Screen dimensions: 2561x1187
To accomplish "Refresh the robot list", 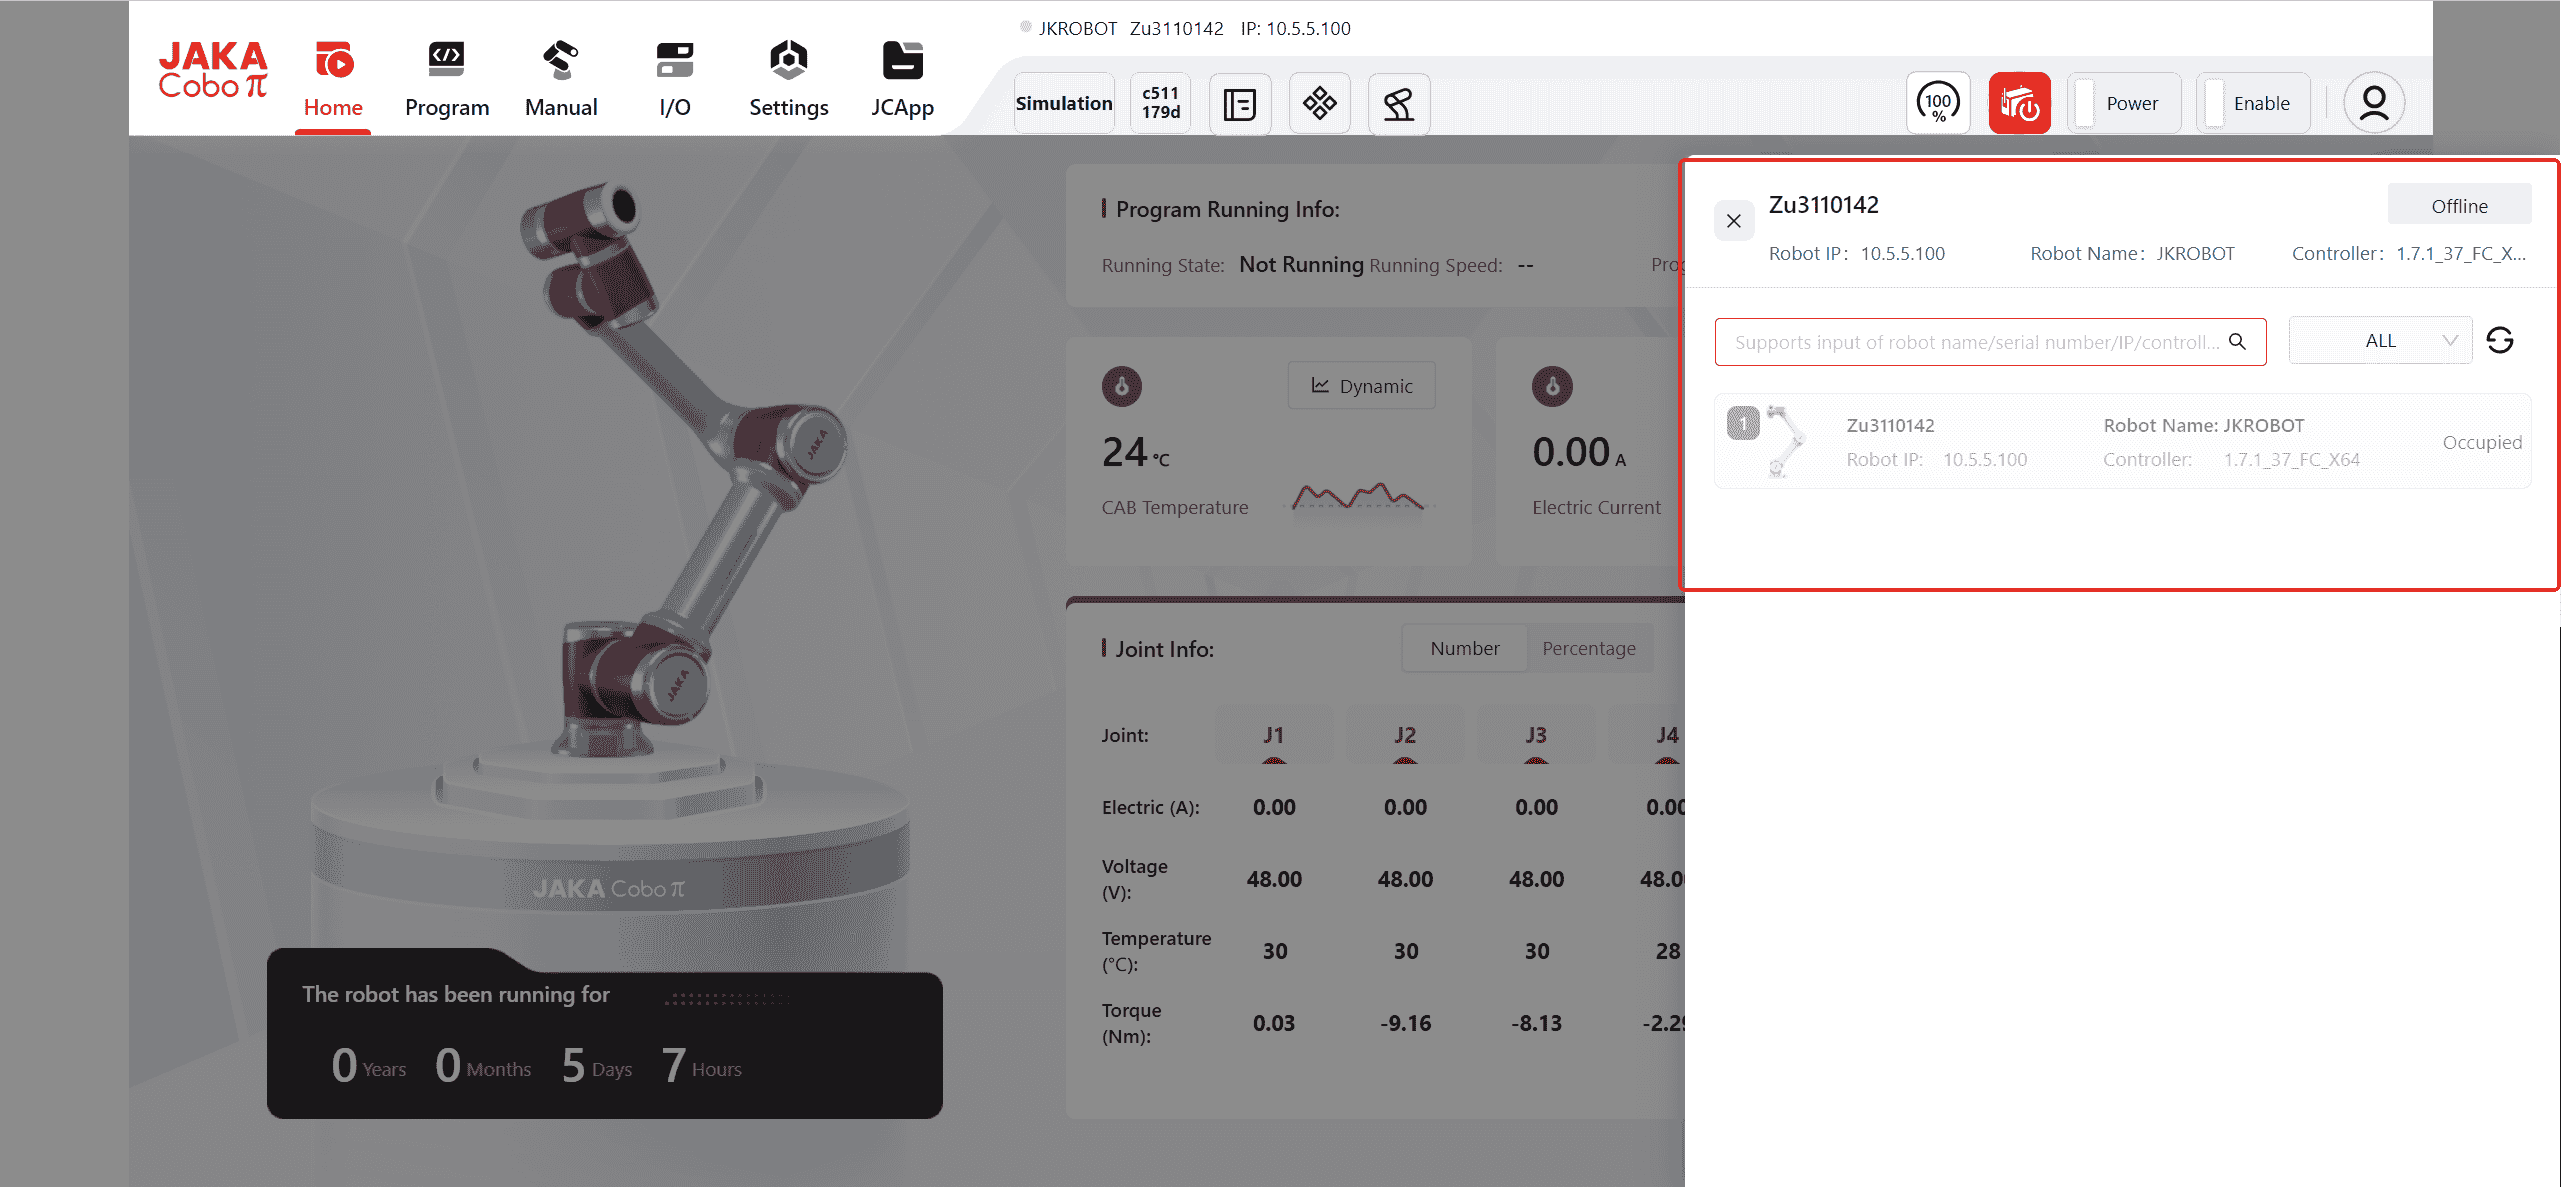I will pos(2499,341).
